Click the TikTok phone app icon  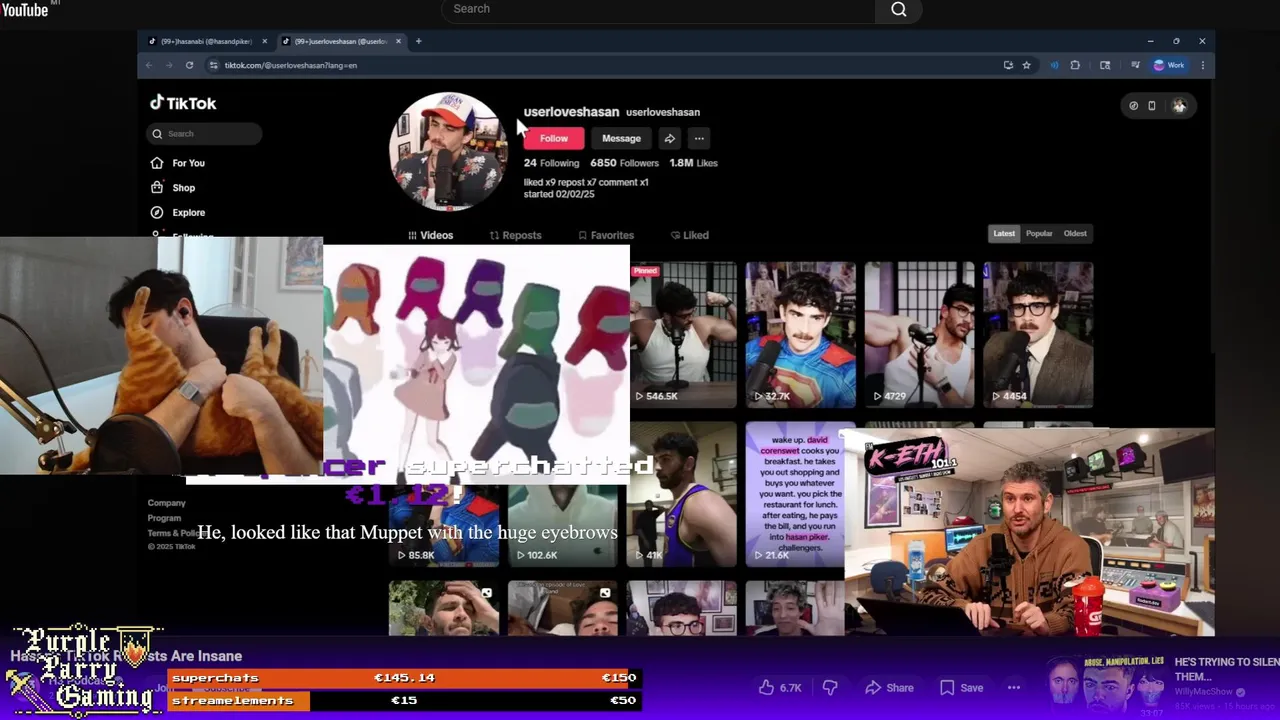click(1152, 105)
